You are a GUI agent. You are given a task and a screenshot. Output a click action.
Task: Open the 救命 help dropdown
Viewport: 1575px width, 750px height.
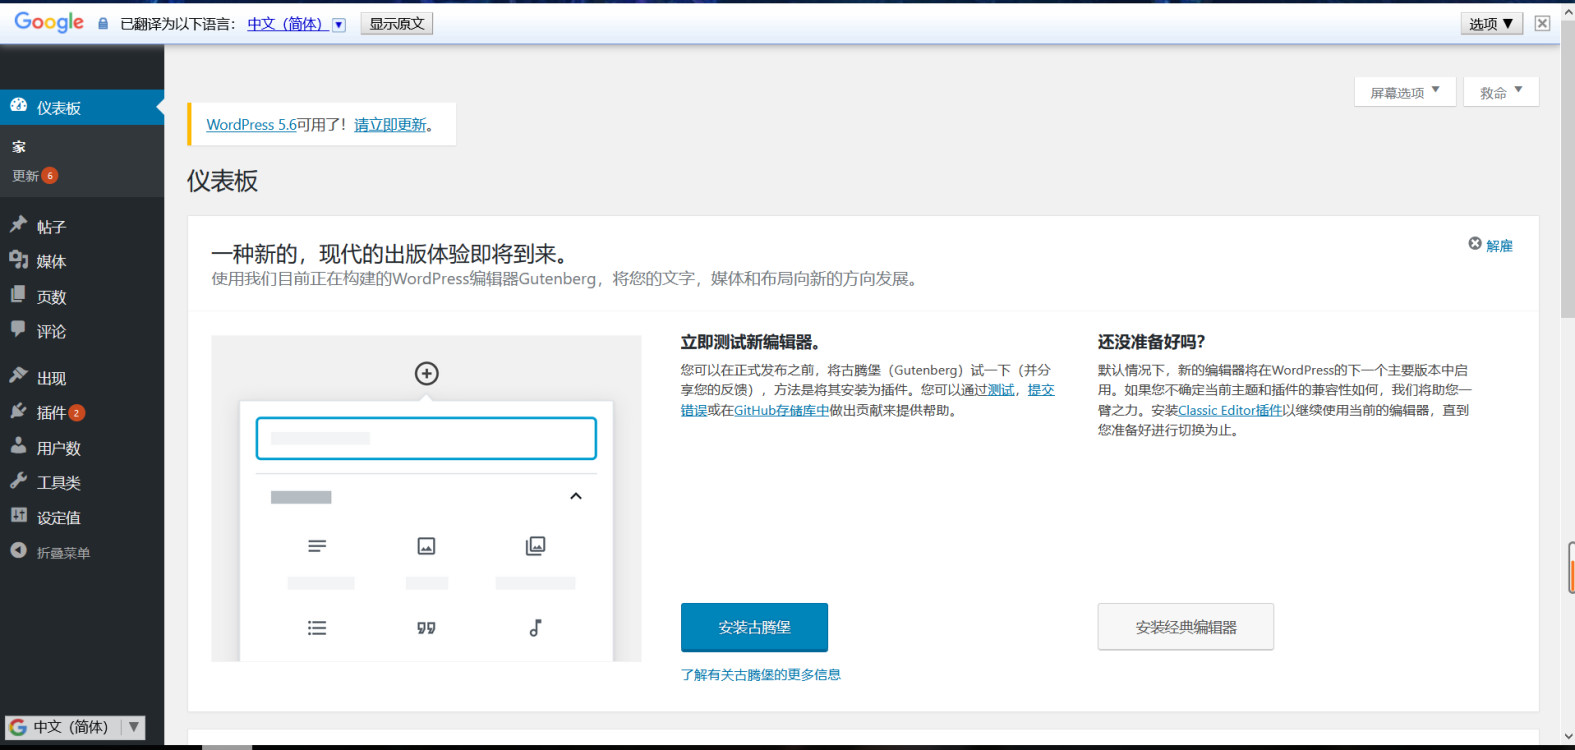coord(1501,92)
